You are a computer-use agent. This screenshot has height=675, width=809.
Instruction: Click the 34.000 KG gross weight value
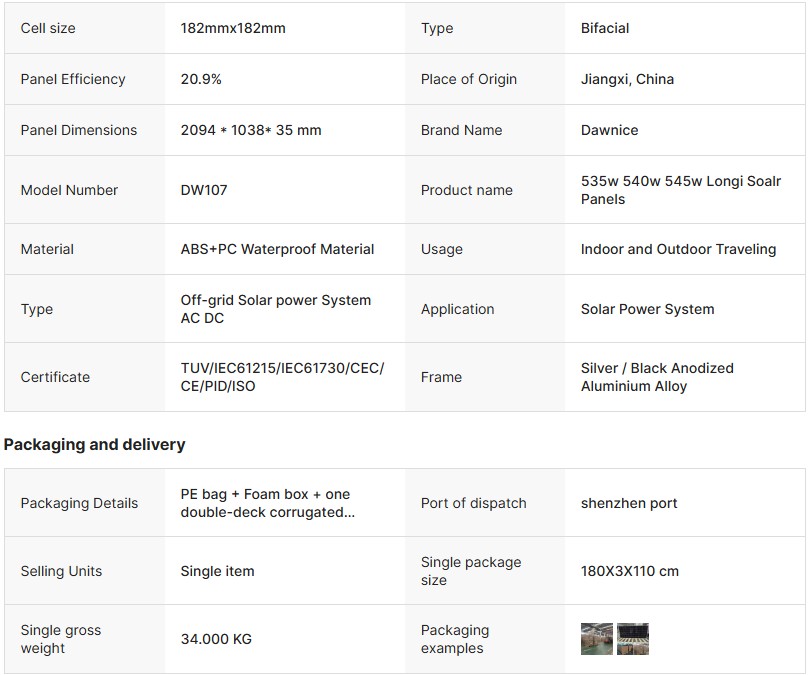tap(216, 639)
